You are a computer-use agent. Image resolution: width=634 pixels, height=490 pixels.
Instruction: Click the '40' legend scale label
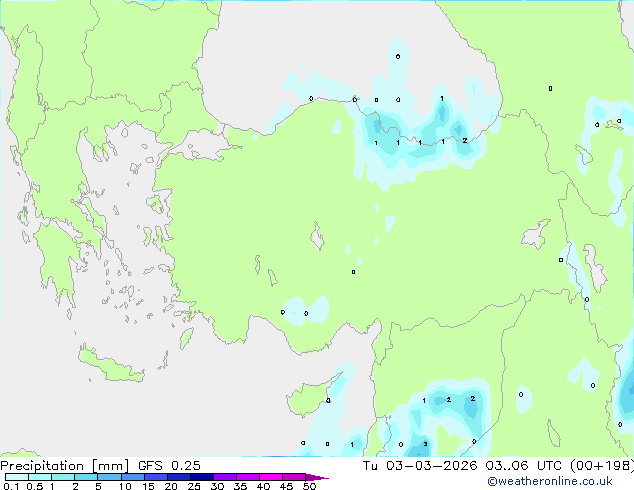click(263, 486)
